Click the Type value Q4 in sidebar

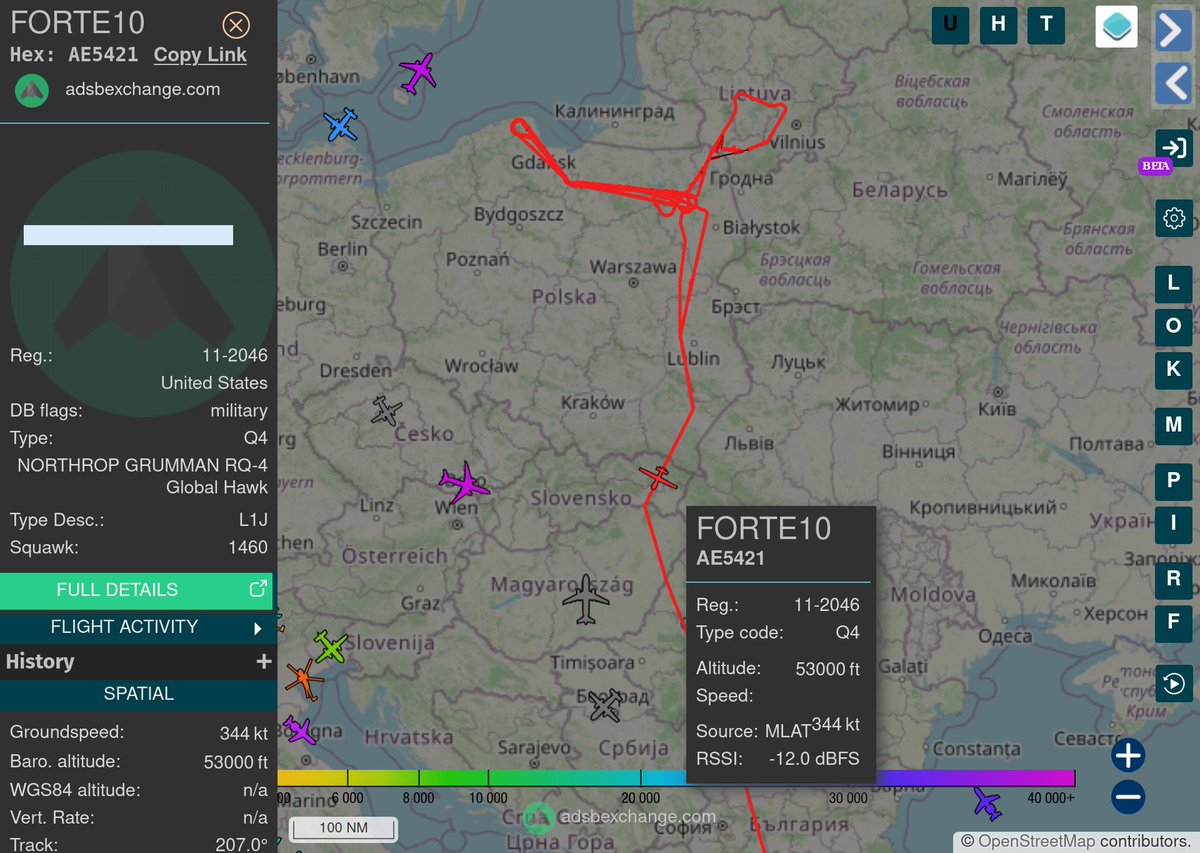pyautogui.click(x=256, y=438)
